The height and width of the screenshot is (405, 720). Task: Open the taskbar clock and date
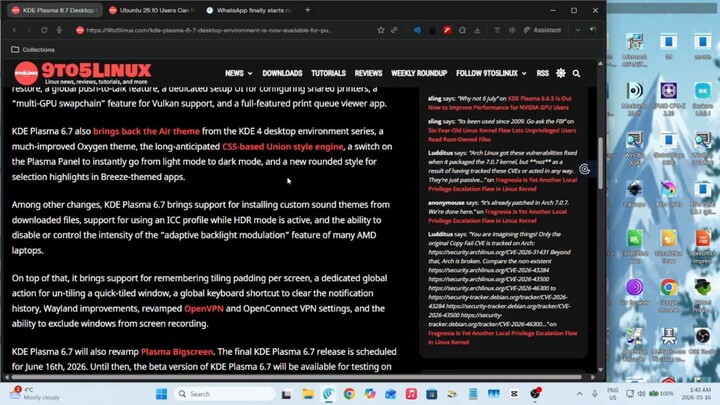(697, 394)
